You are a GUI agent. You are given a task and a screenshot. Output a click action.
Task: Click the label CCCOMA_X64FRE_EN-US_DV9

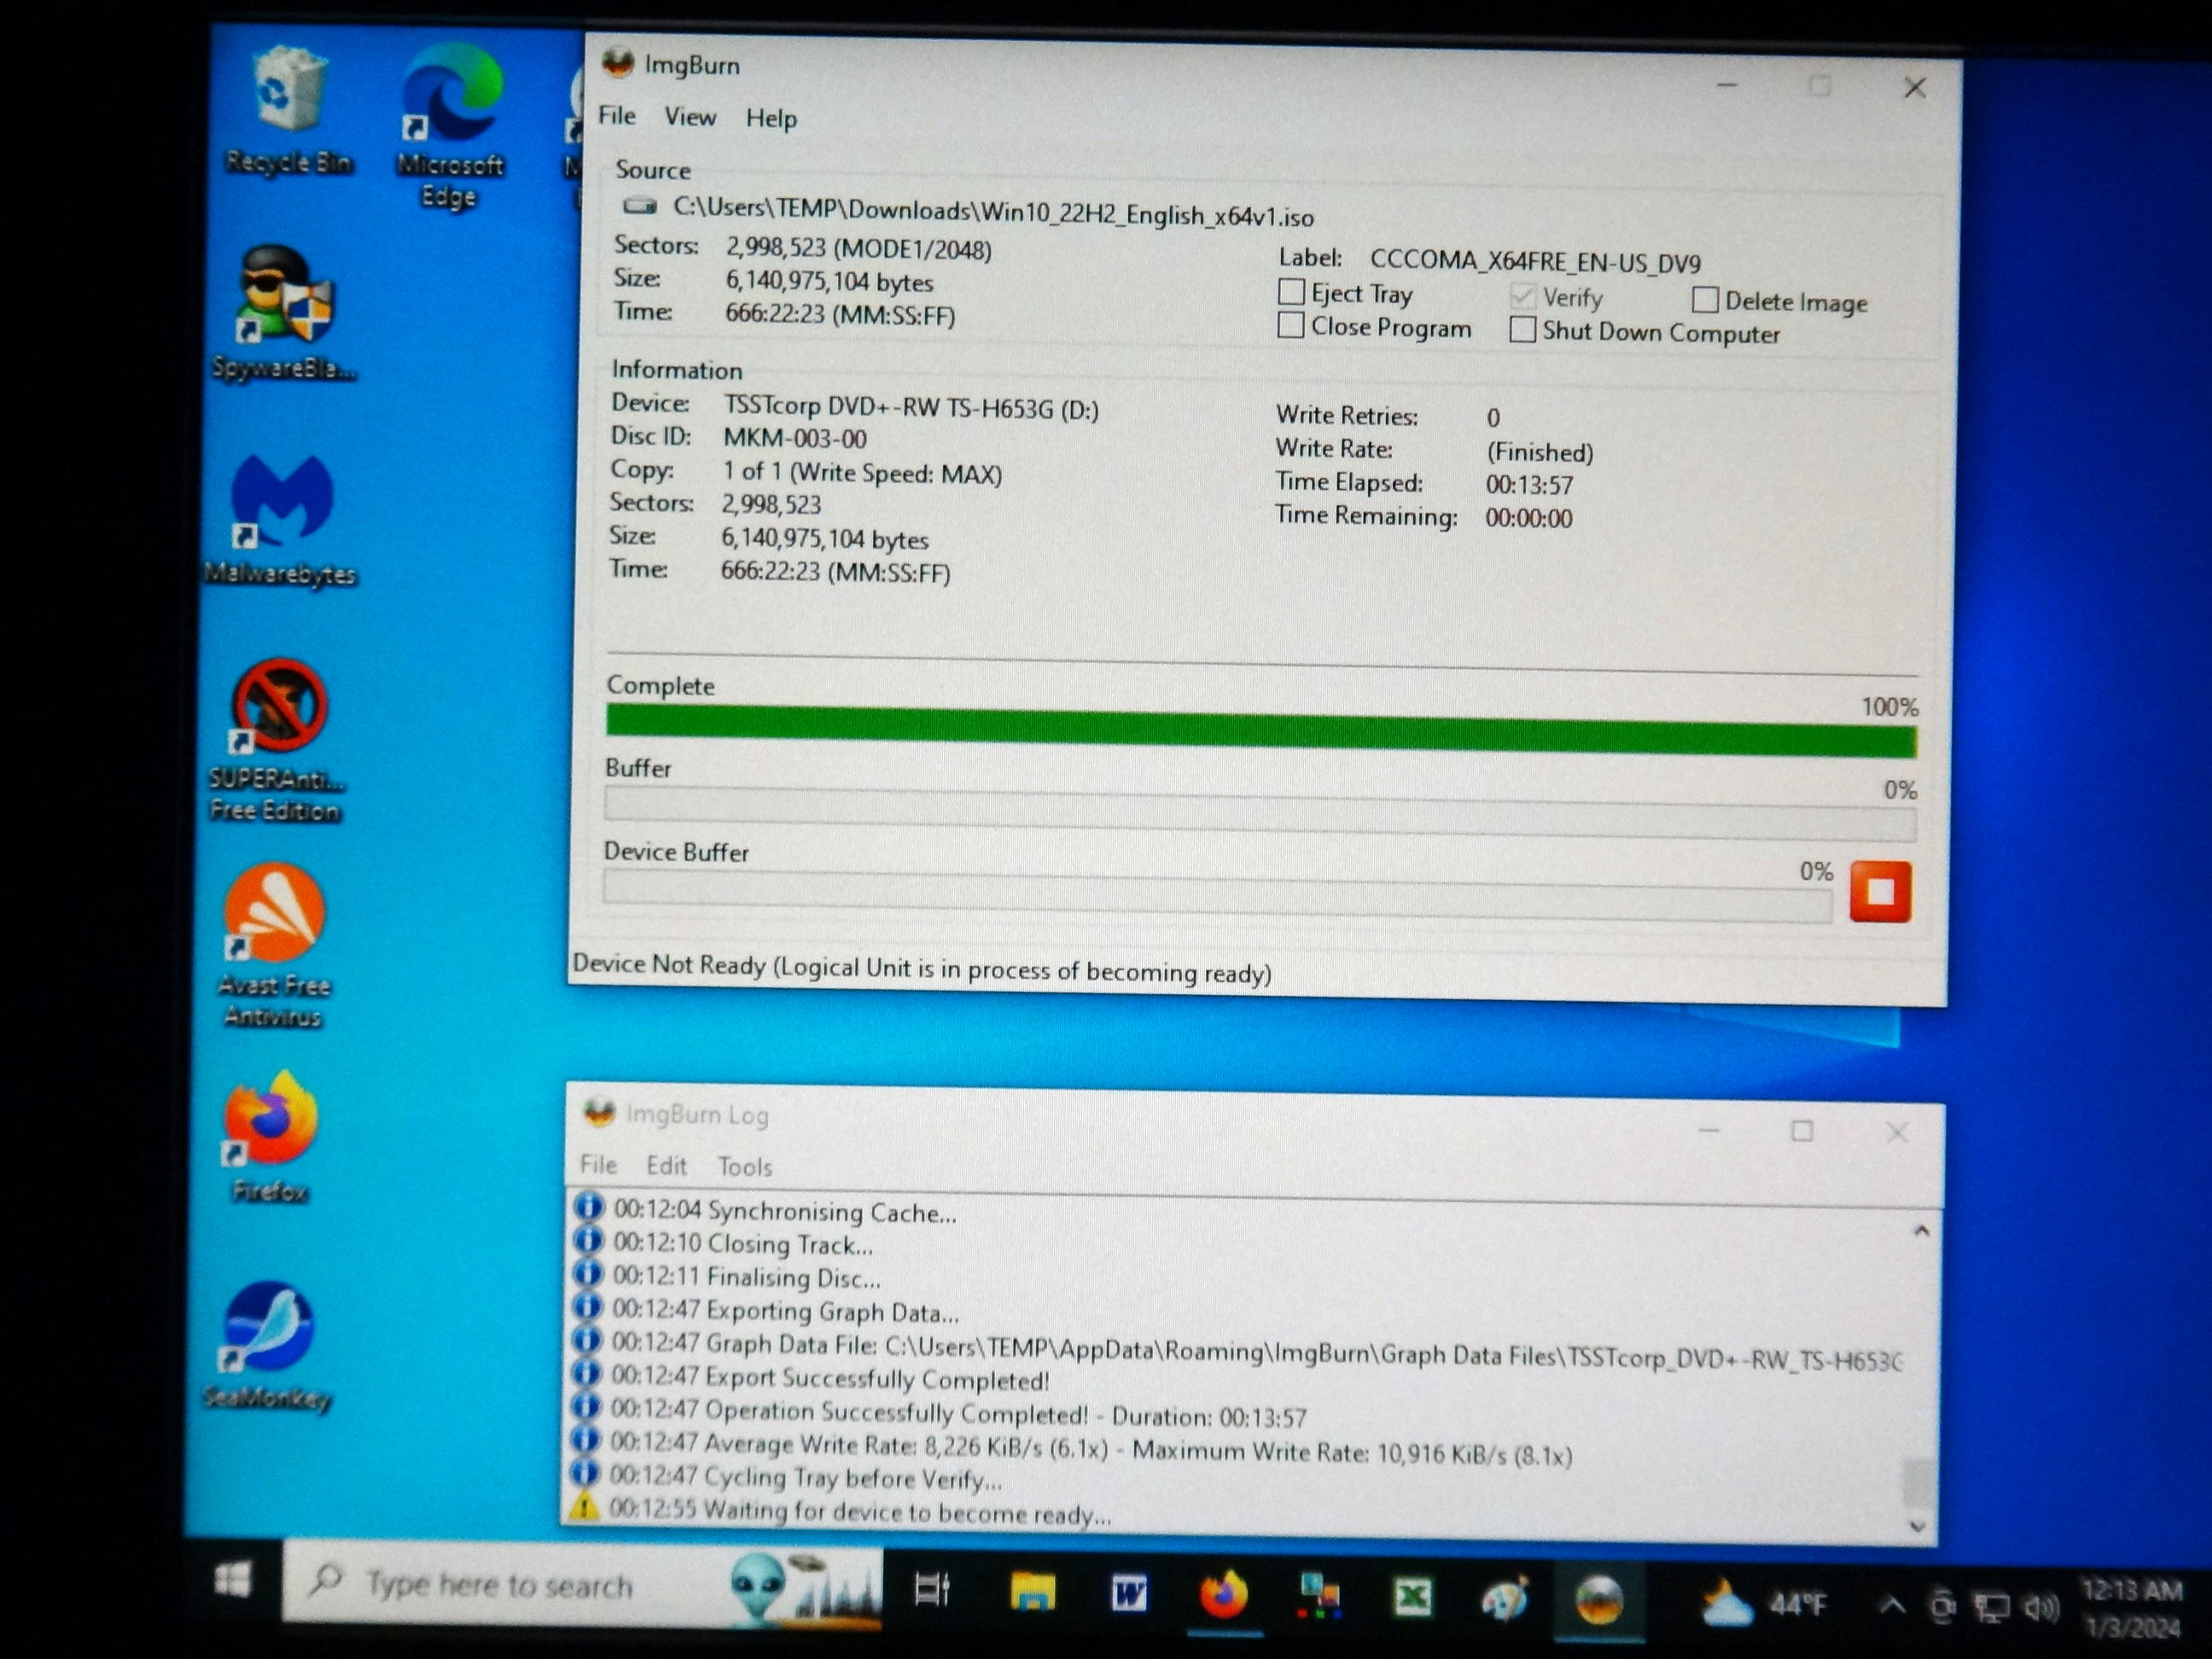pyautogui.click(x=1535, y=261)
